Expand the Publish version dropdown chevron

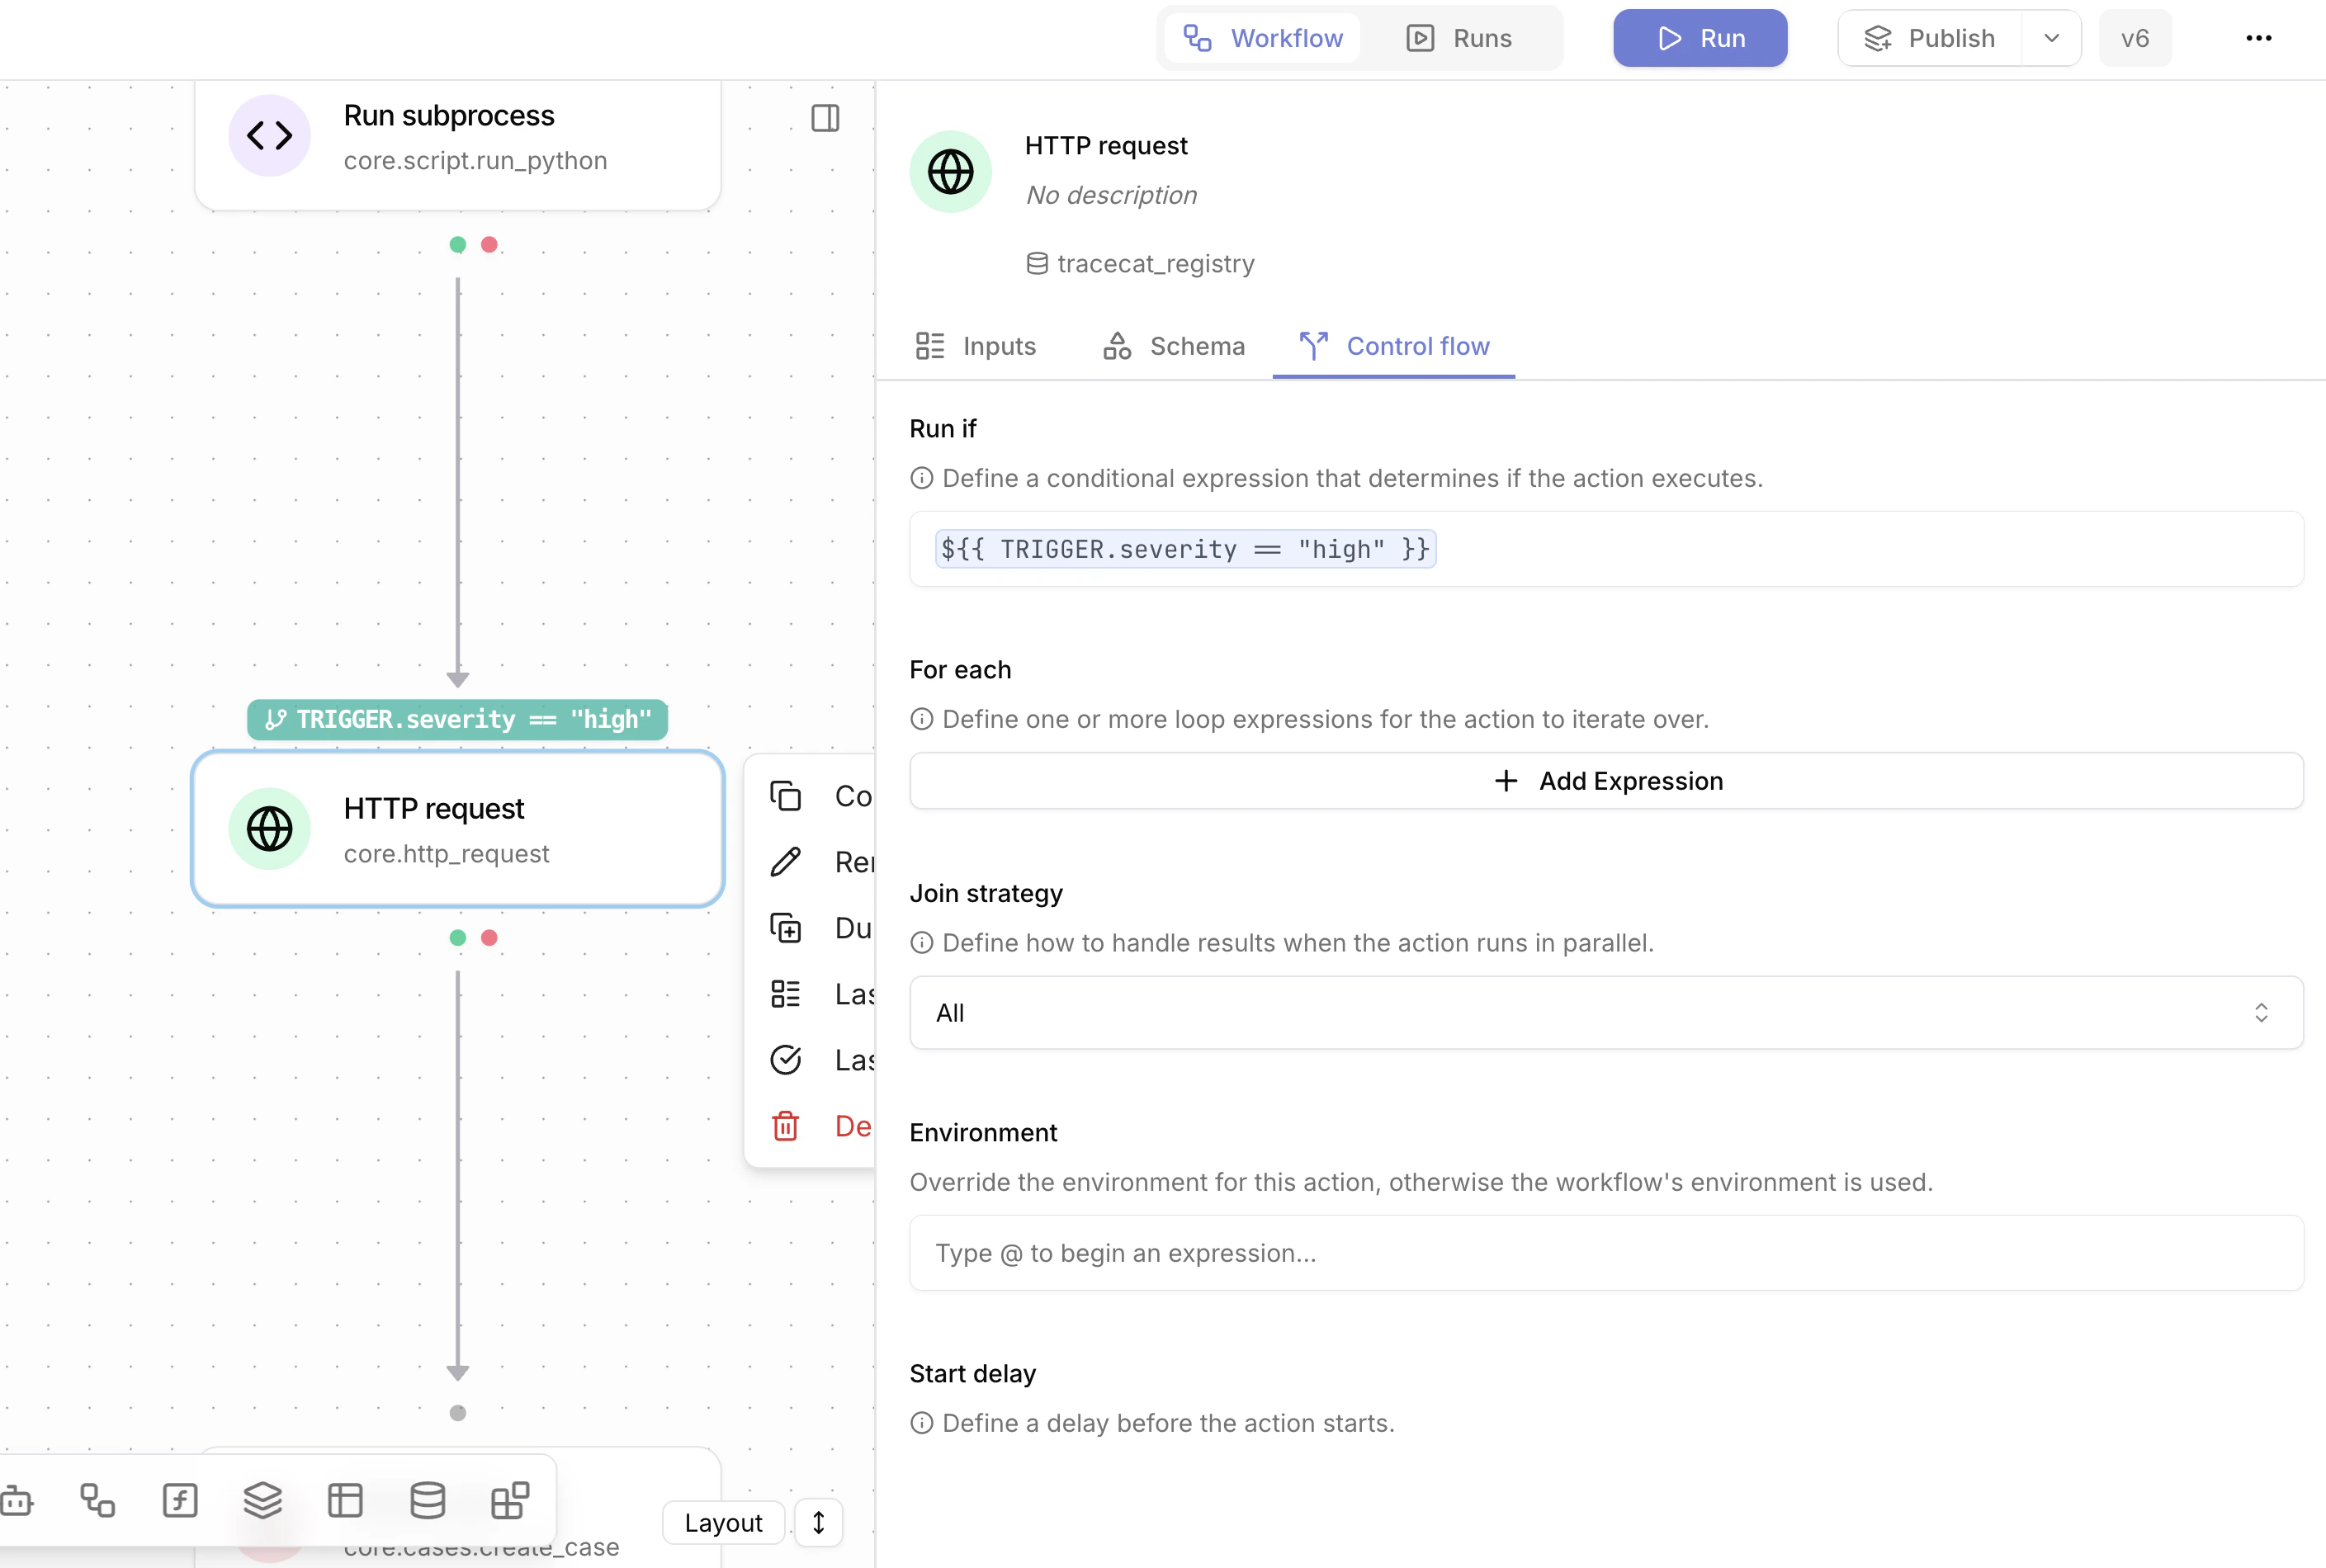pos(2052,38)
